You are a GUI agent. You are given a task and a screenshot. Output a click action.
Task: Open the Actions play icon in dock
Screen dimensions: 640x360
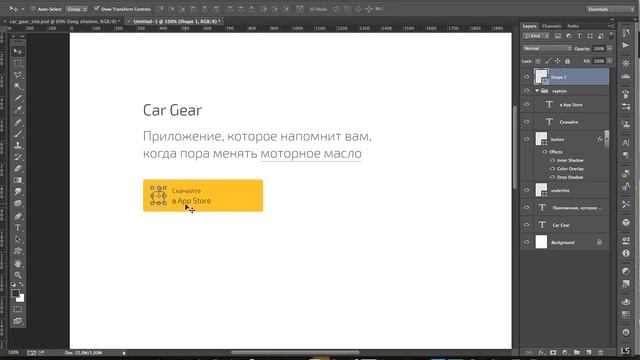[x=626, y=45]
